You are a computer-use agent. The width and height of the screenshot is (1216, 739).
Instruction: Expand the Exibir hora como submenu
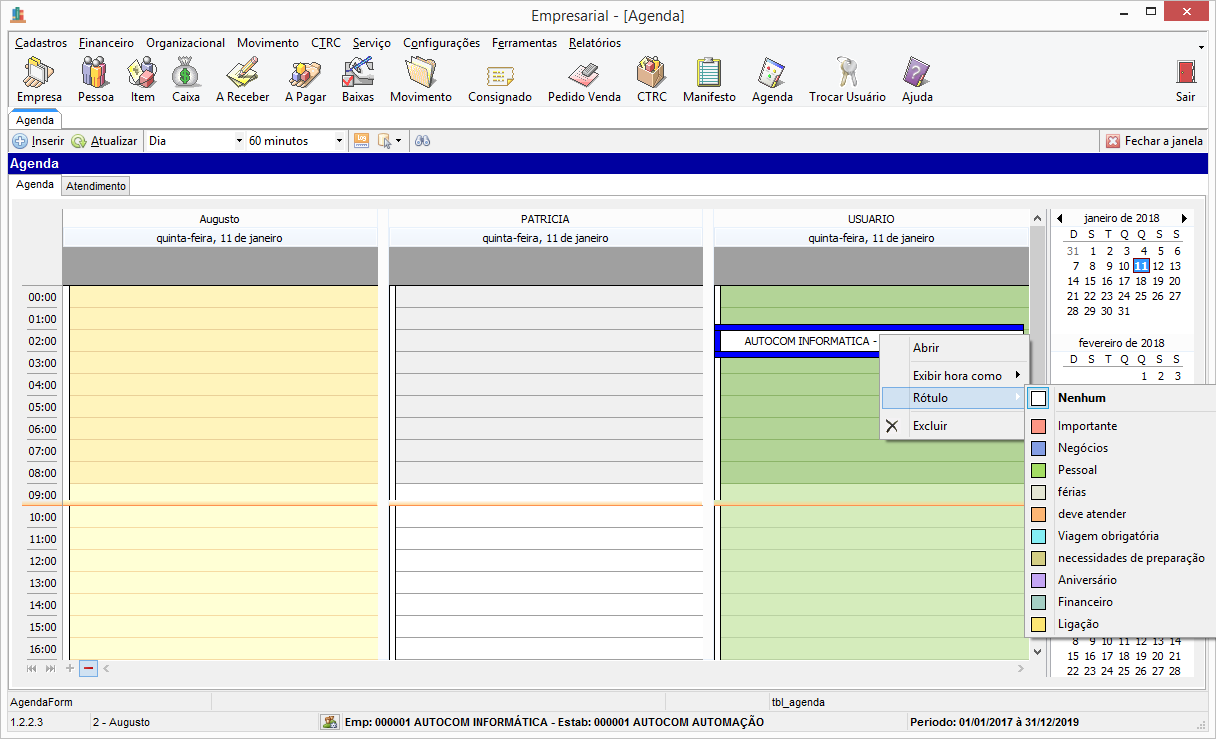(957, 376)
